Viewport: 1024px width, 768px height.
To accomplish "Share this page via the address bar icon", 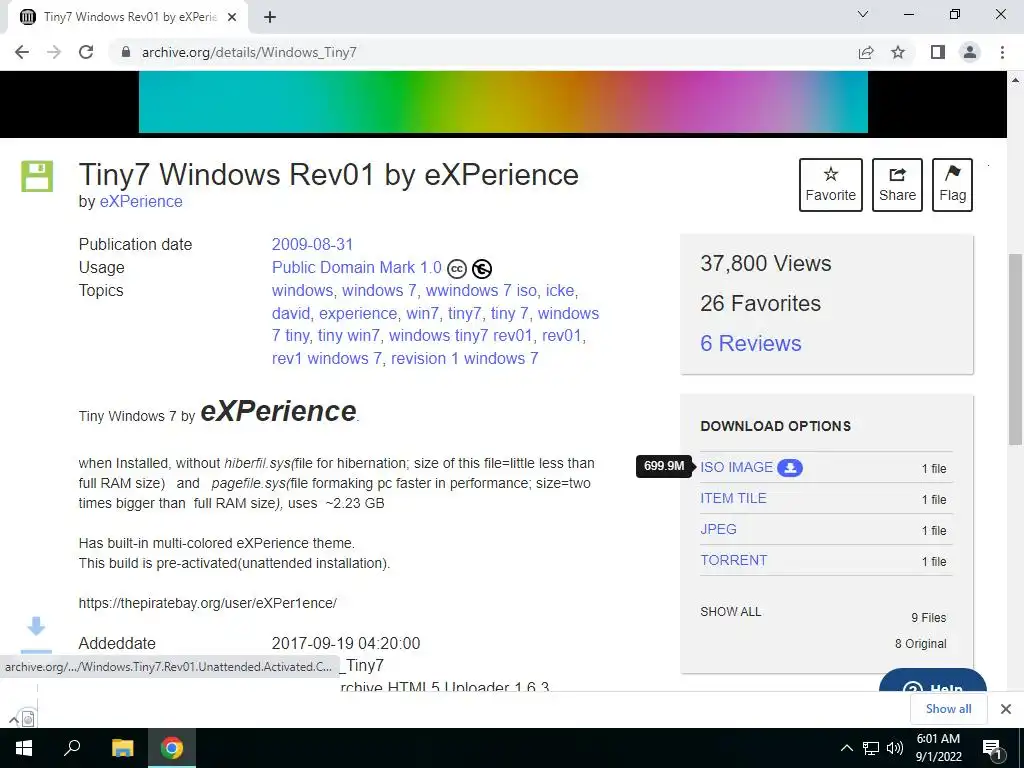I will tap(866, 52).
